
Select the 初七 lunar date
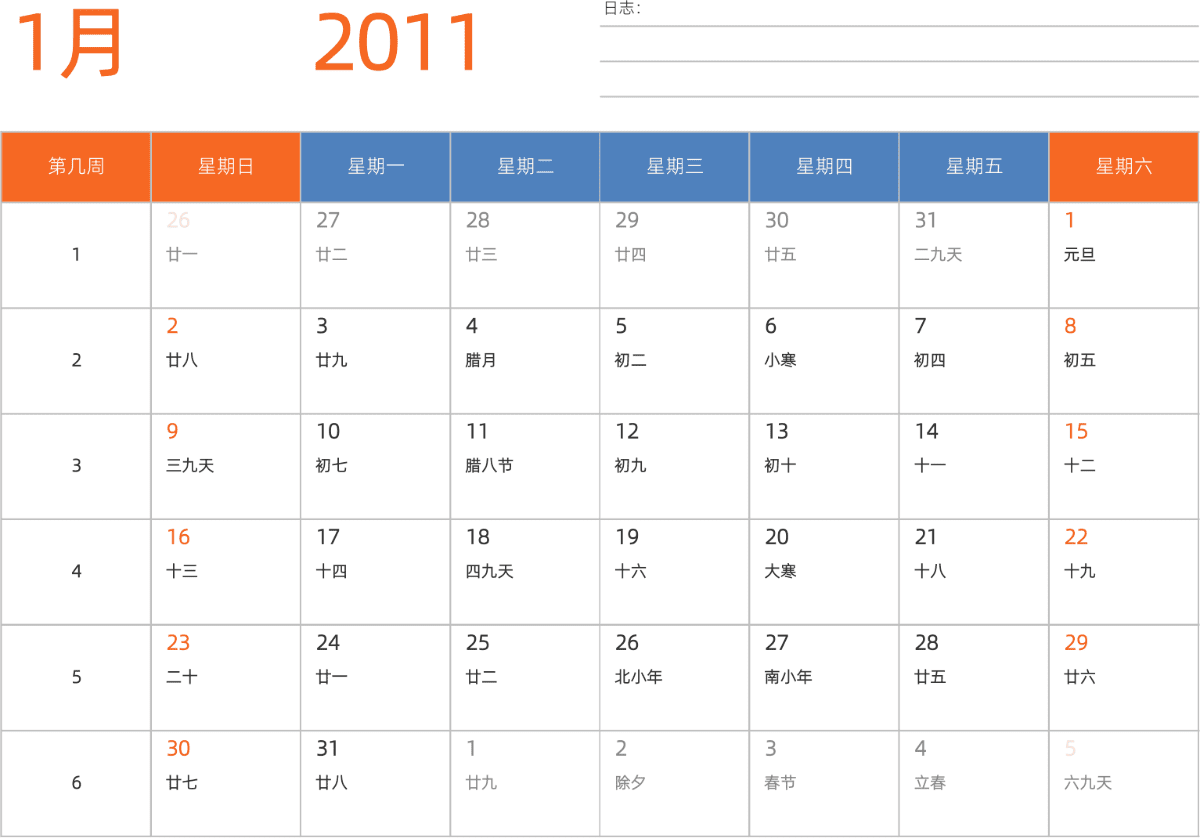coord(332,466)
